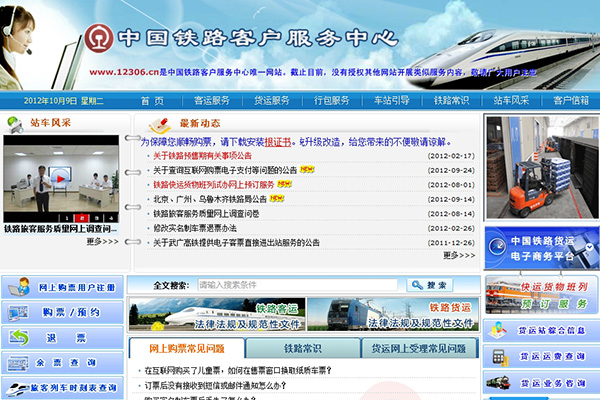Click the train icon for 旅客列车时刻表查询

click(15, 386)
